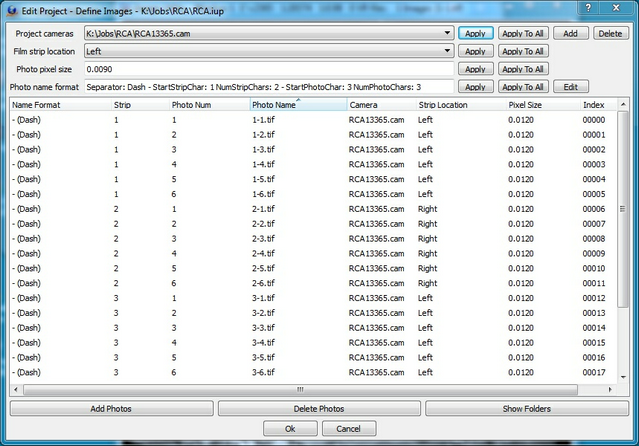Click the horizontal scrollbar right arrow
The image size is (639, 446).
tap(610, 389)
